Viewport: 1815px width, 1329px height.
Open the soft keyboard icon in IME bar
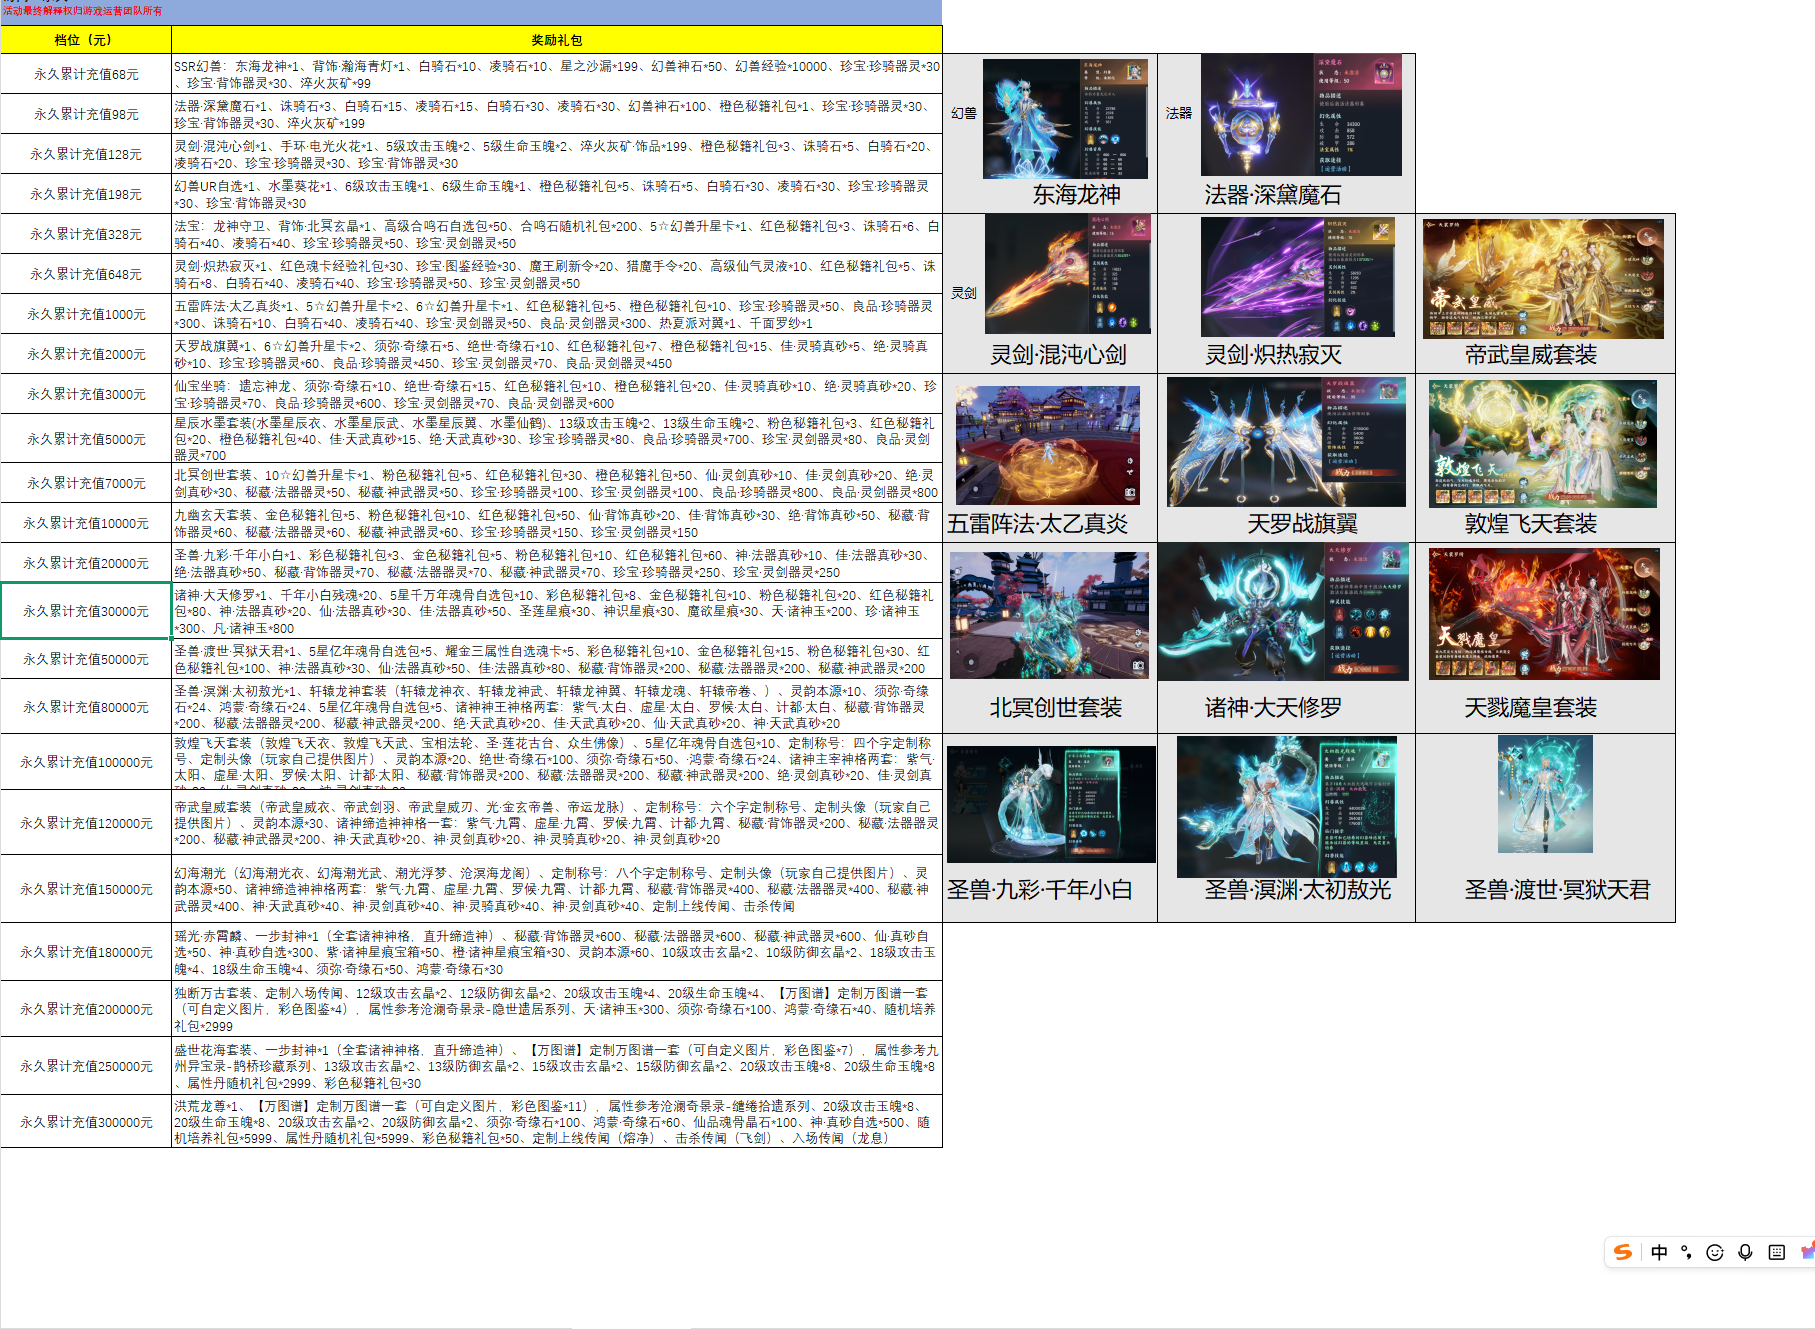[x=1776, y=1252]
